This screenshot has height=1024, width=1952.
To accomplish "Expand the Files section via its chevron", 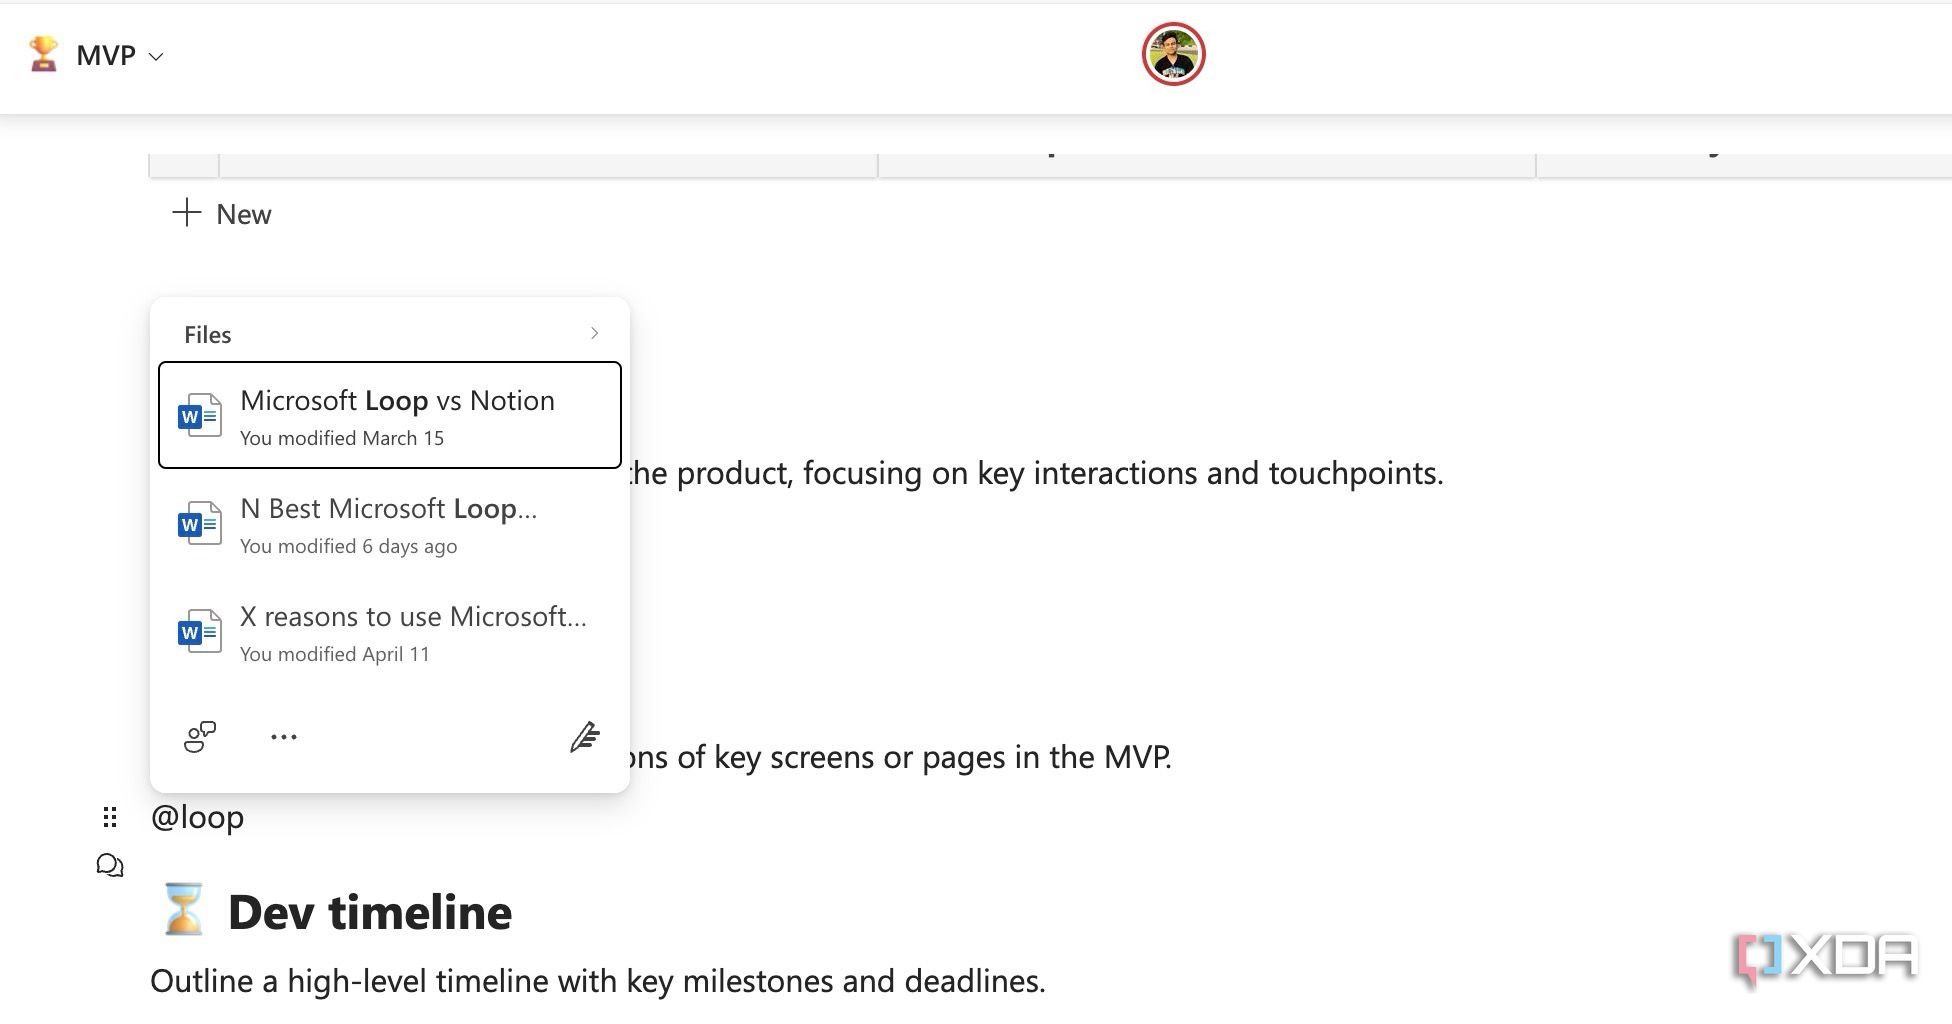I will click(594, 333).
